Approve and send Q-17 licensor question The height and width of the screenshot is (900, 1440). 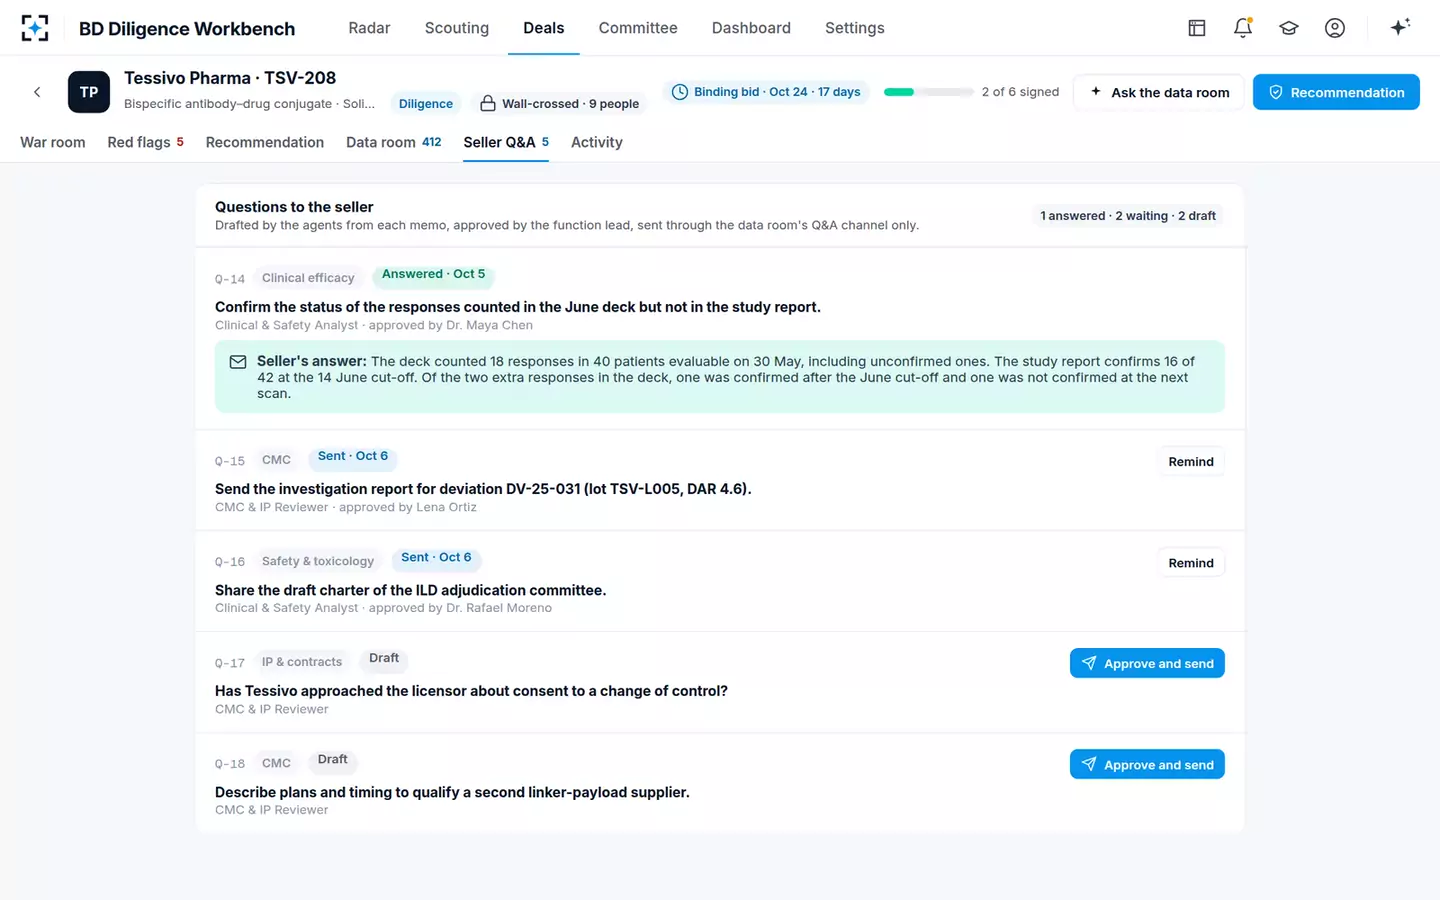[1147, 663]
